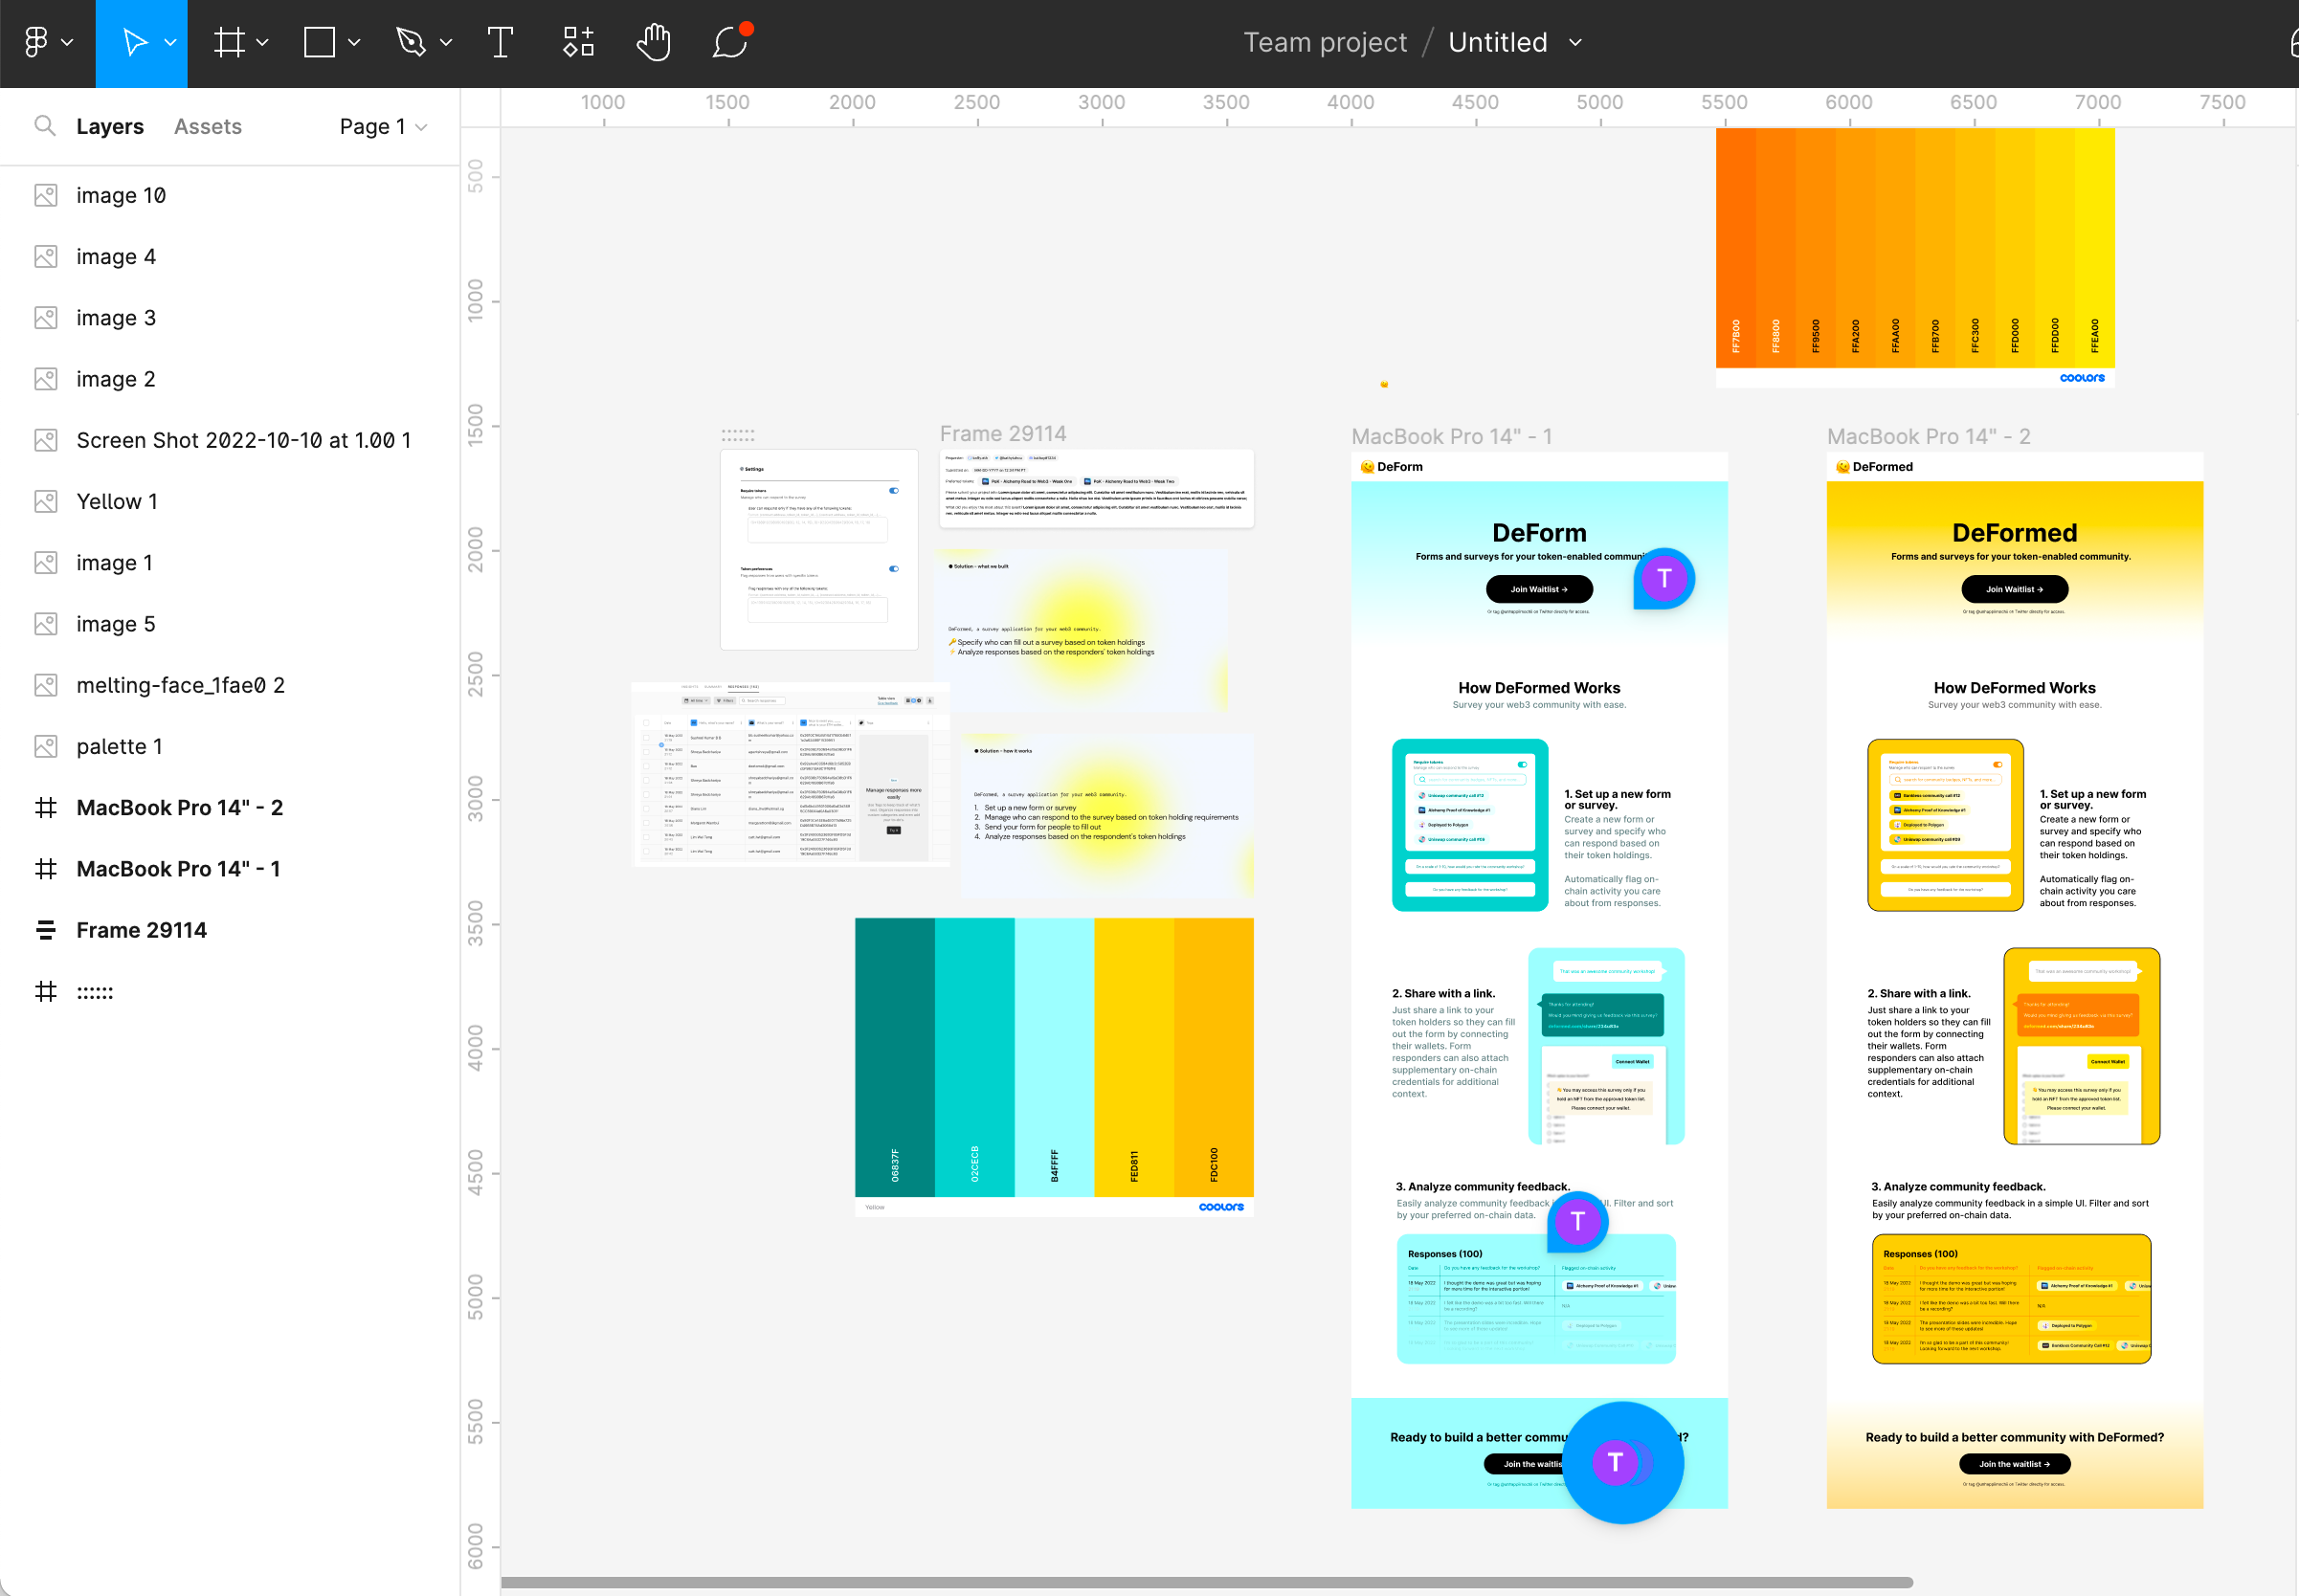Click frame icon of MacBook Pro 14" - 1 layer

(46, 869)
